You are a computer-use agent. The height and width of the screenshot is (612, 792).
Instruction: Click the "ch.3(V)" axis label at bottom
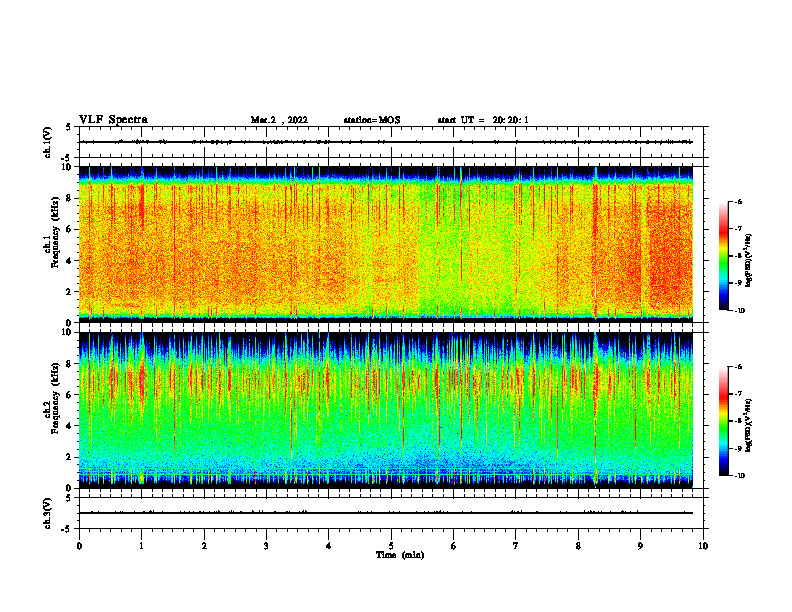(48, 513)
